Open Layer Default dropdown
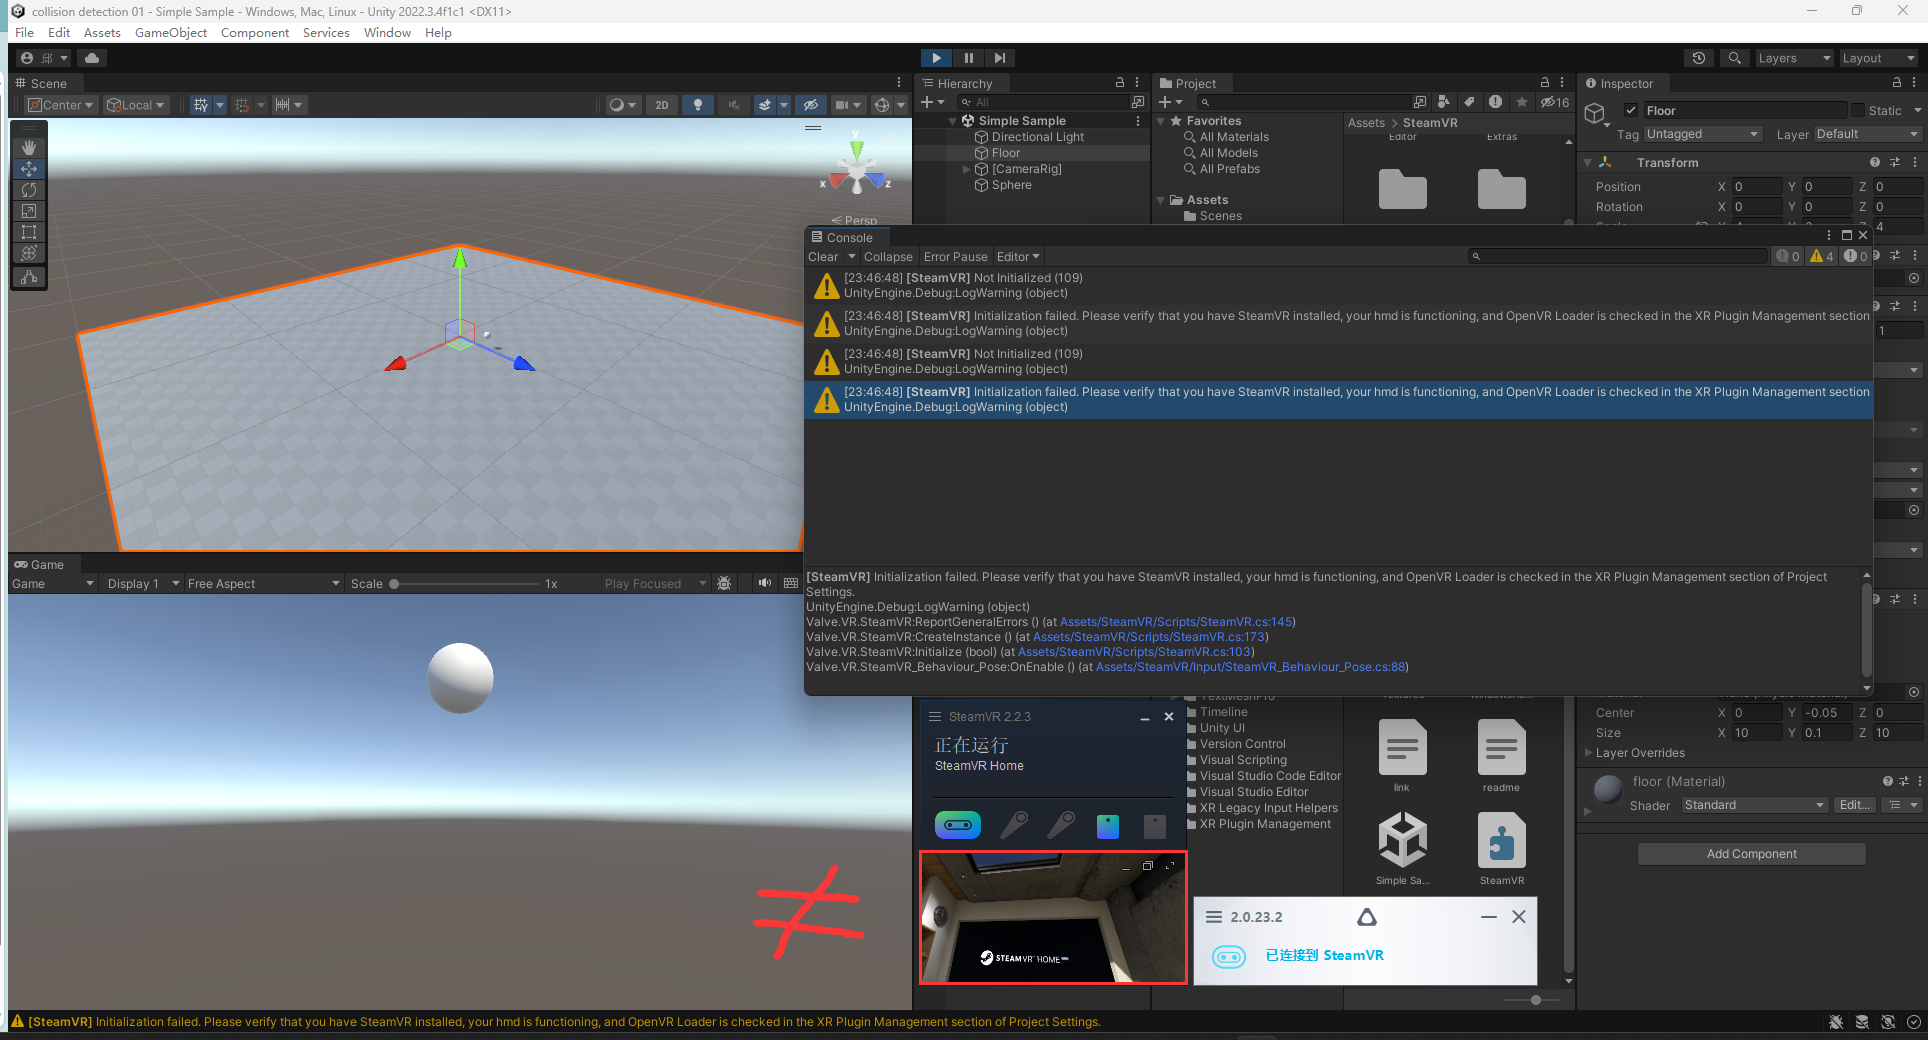Viewport: 1928px width, 1040px height. click(x=1867, y=134)
